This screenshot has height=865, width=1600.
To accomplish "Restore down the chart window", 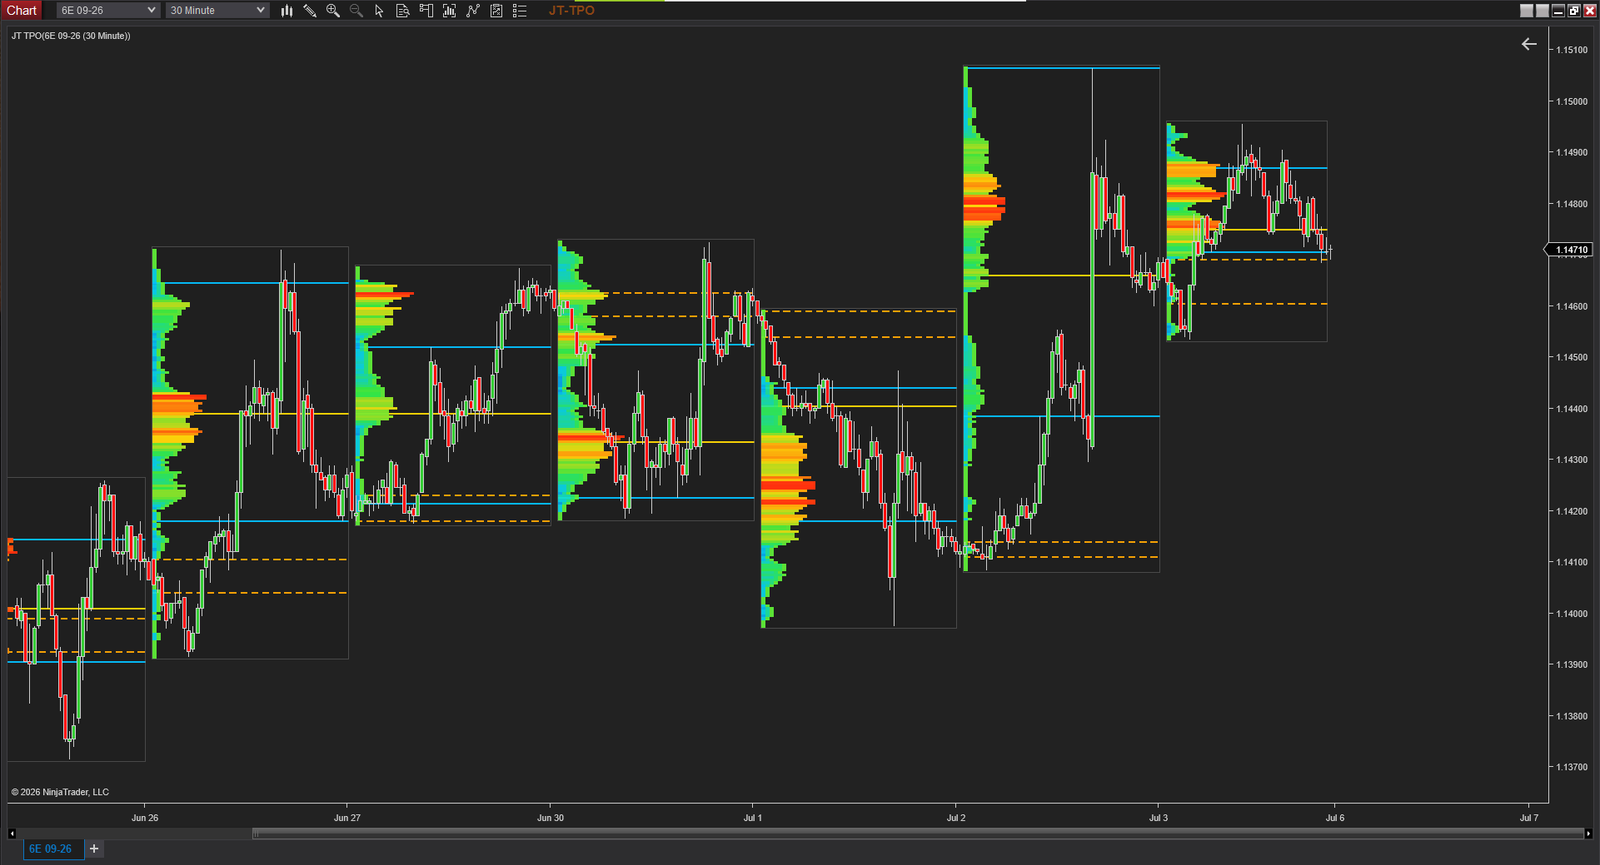I will coord(1574,10).
